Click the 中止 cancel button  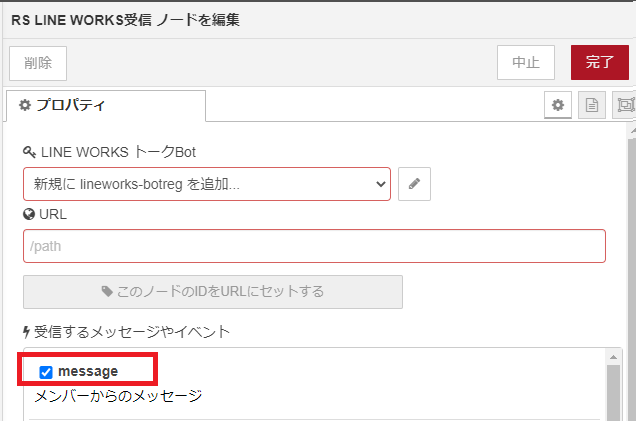coord(526,63)
